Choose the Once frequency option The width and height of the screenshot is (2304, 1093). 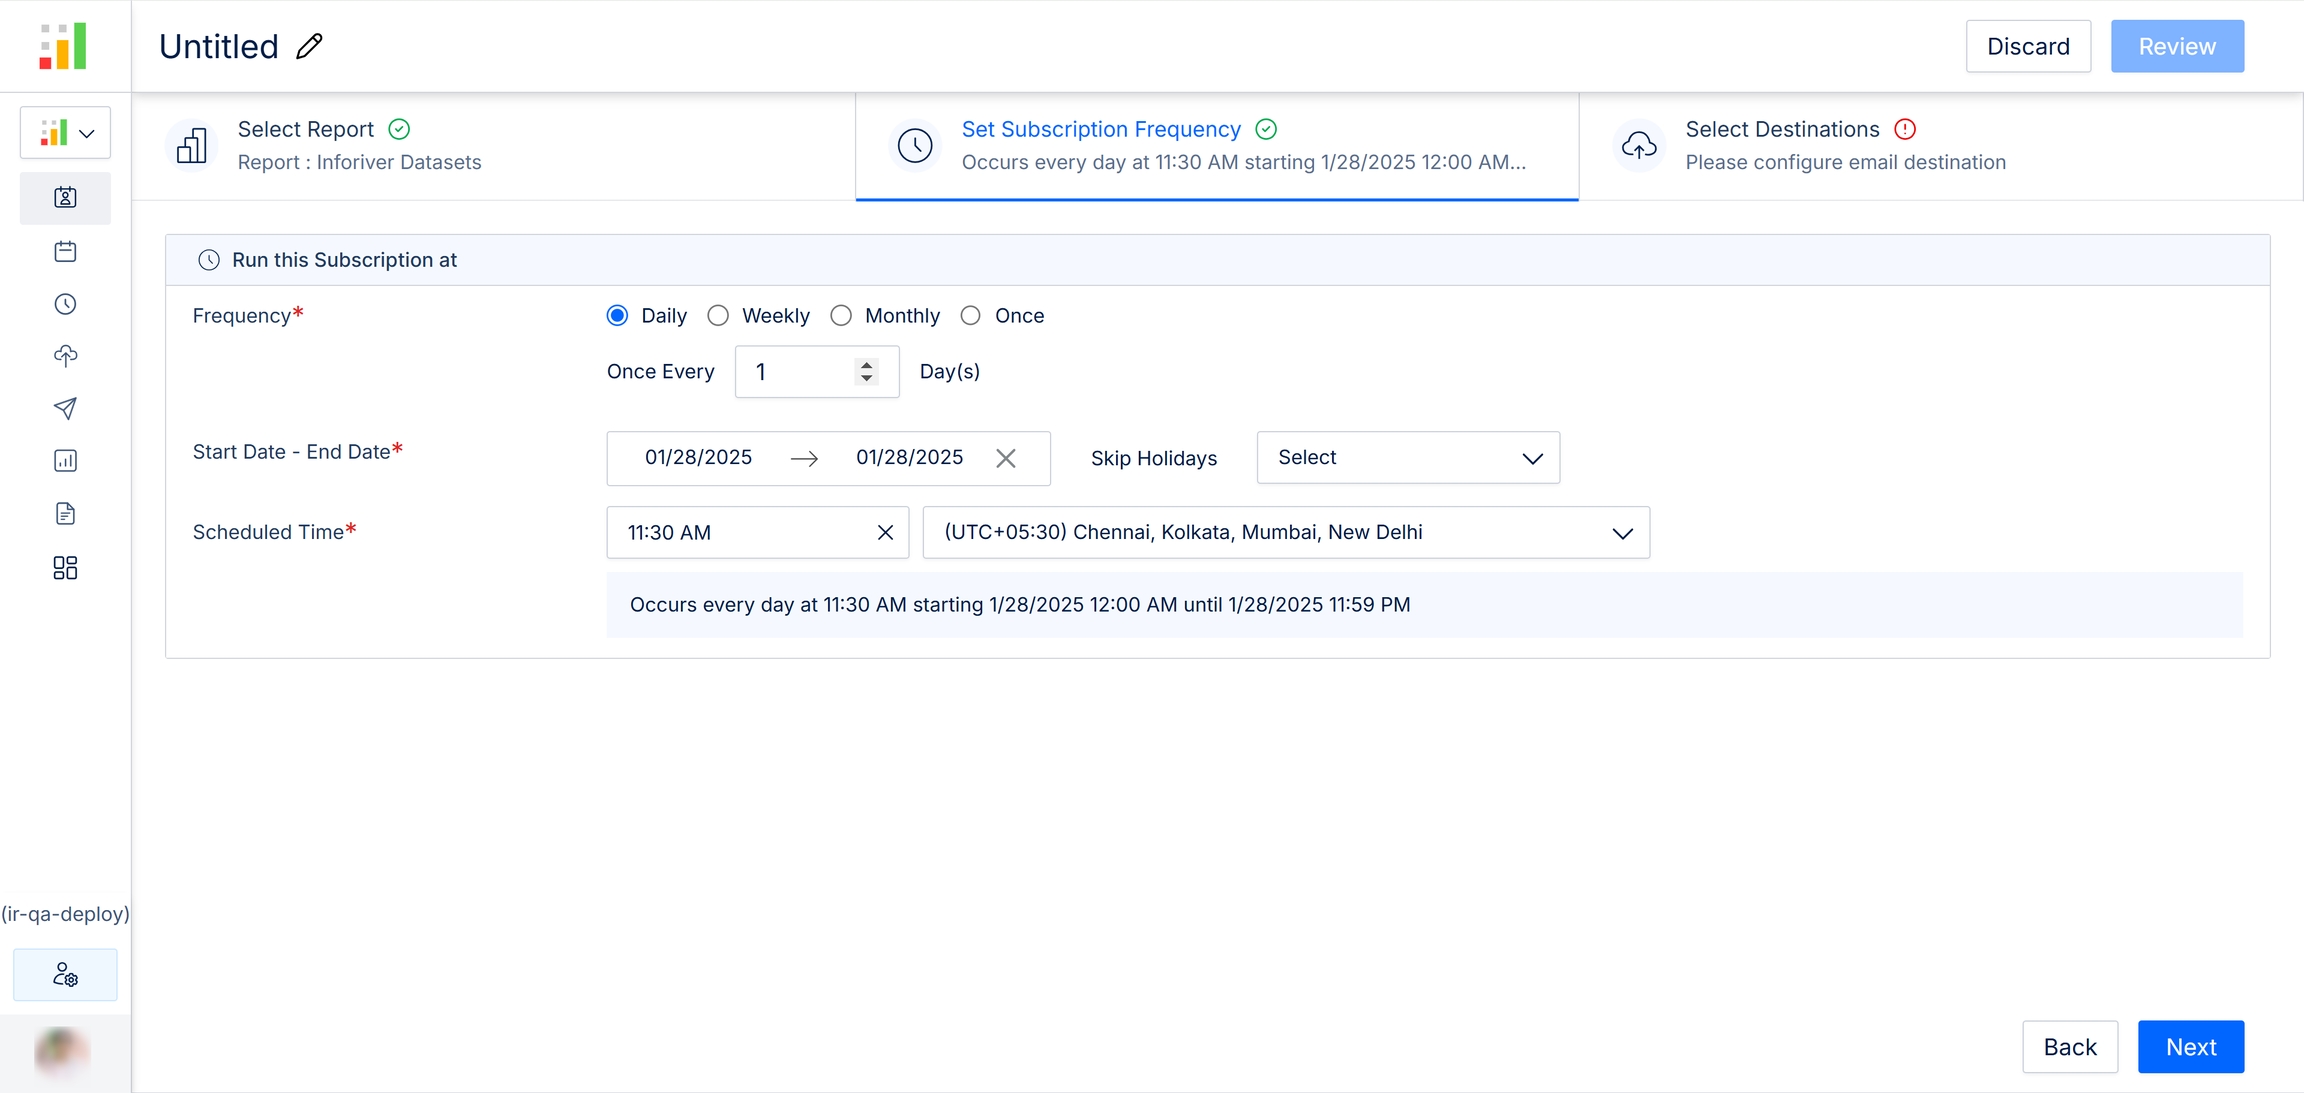[x=970, y=316]
